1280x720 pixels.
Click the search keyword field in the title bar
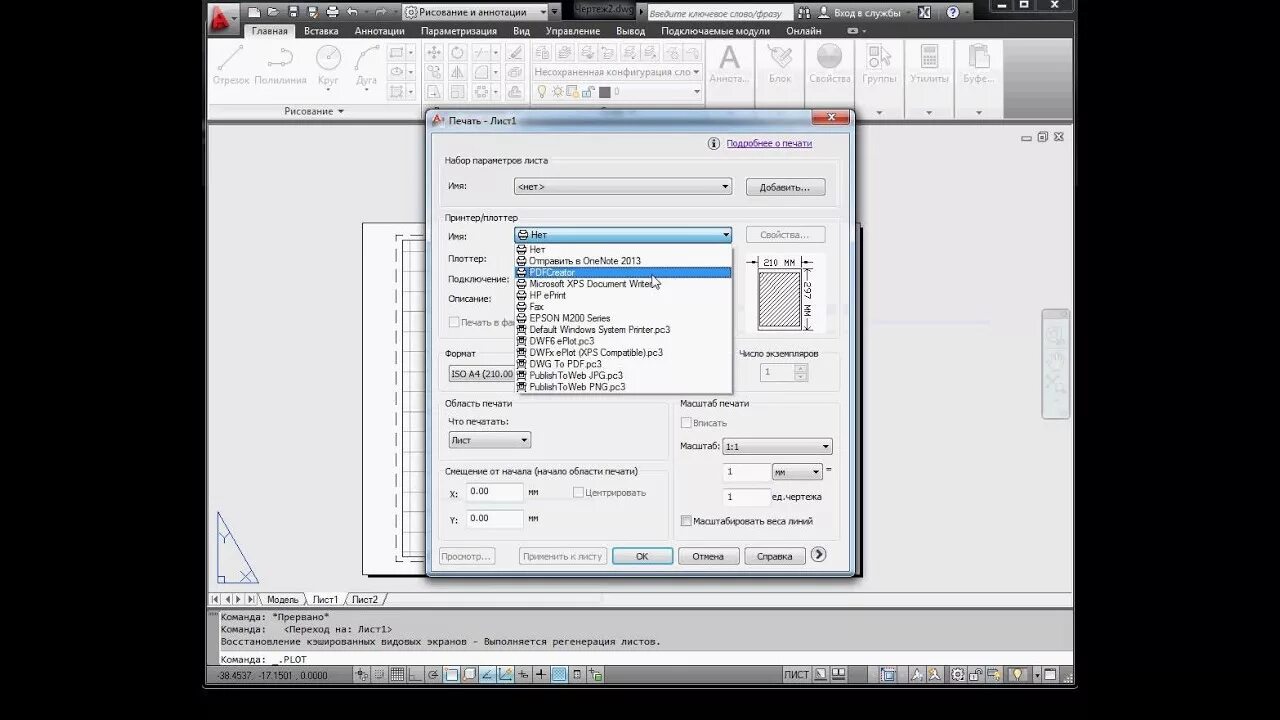pyautogui.click(x=720, y=14)
